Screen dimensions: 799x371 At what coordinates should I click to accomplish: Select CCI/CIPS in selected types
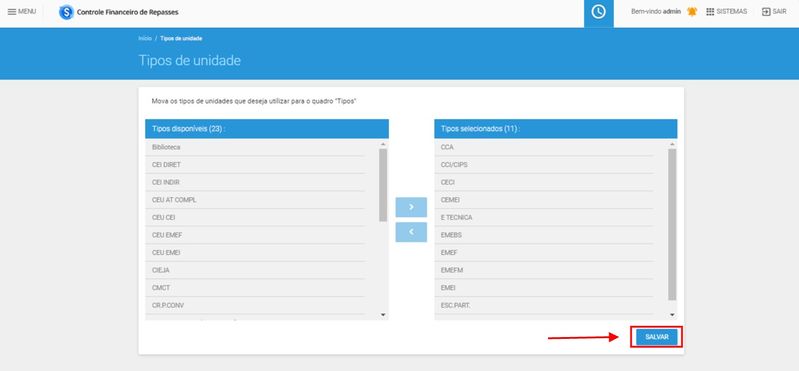[544, 165]
